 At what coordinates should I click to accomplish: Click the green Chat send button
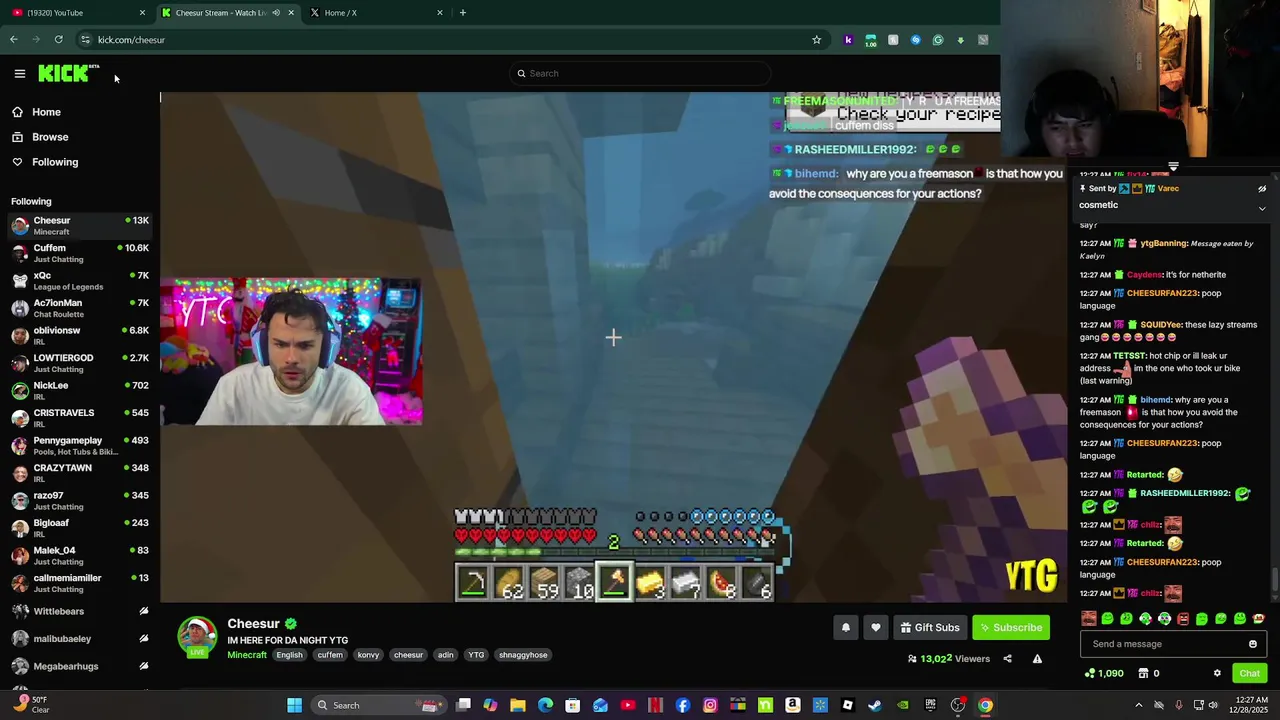point(1249,673)
